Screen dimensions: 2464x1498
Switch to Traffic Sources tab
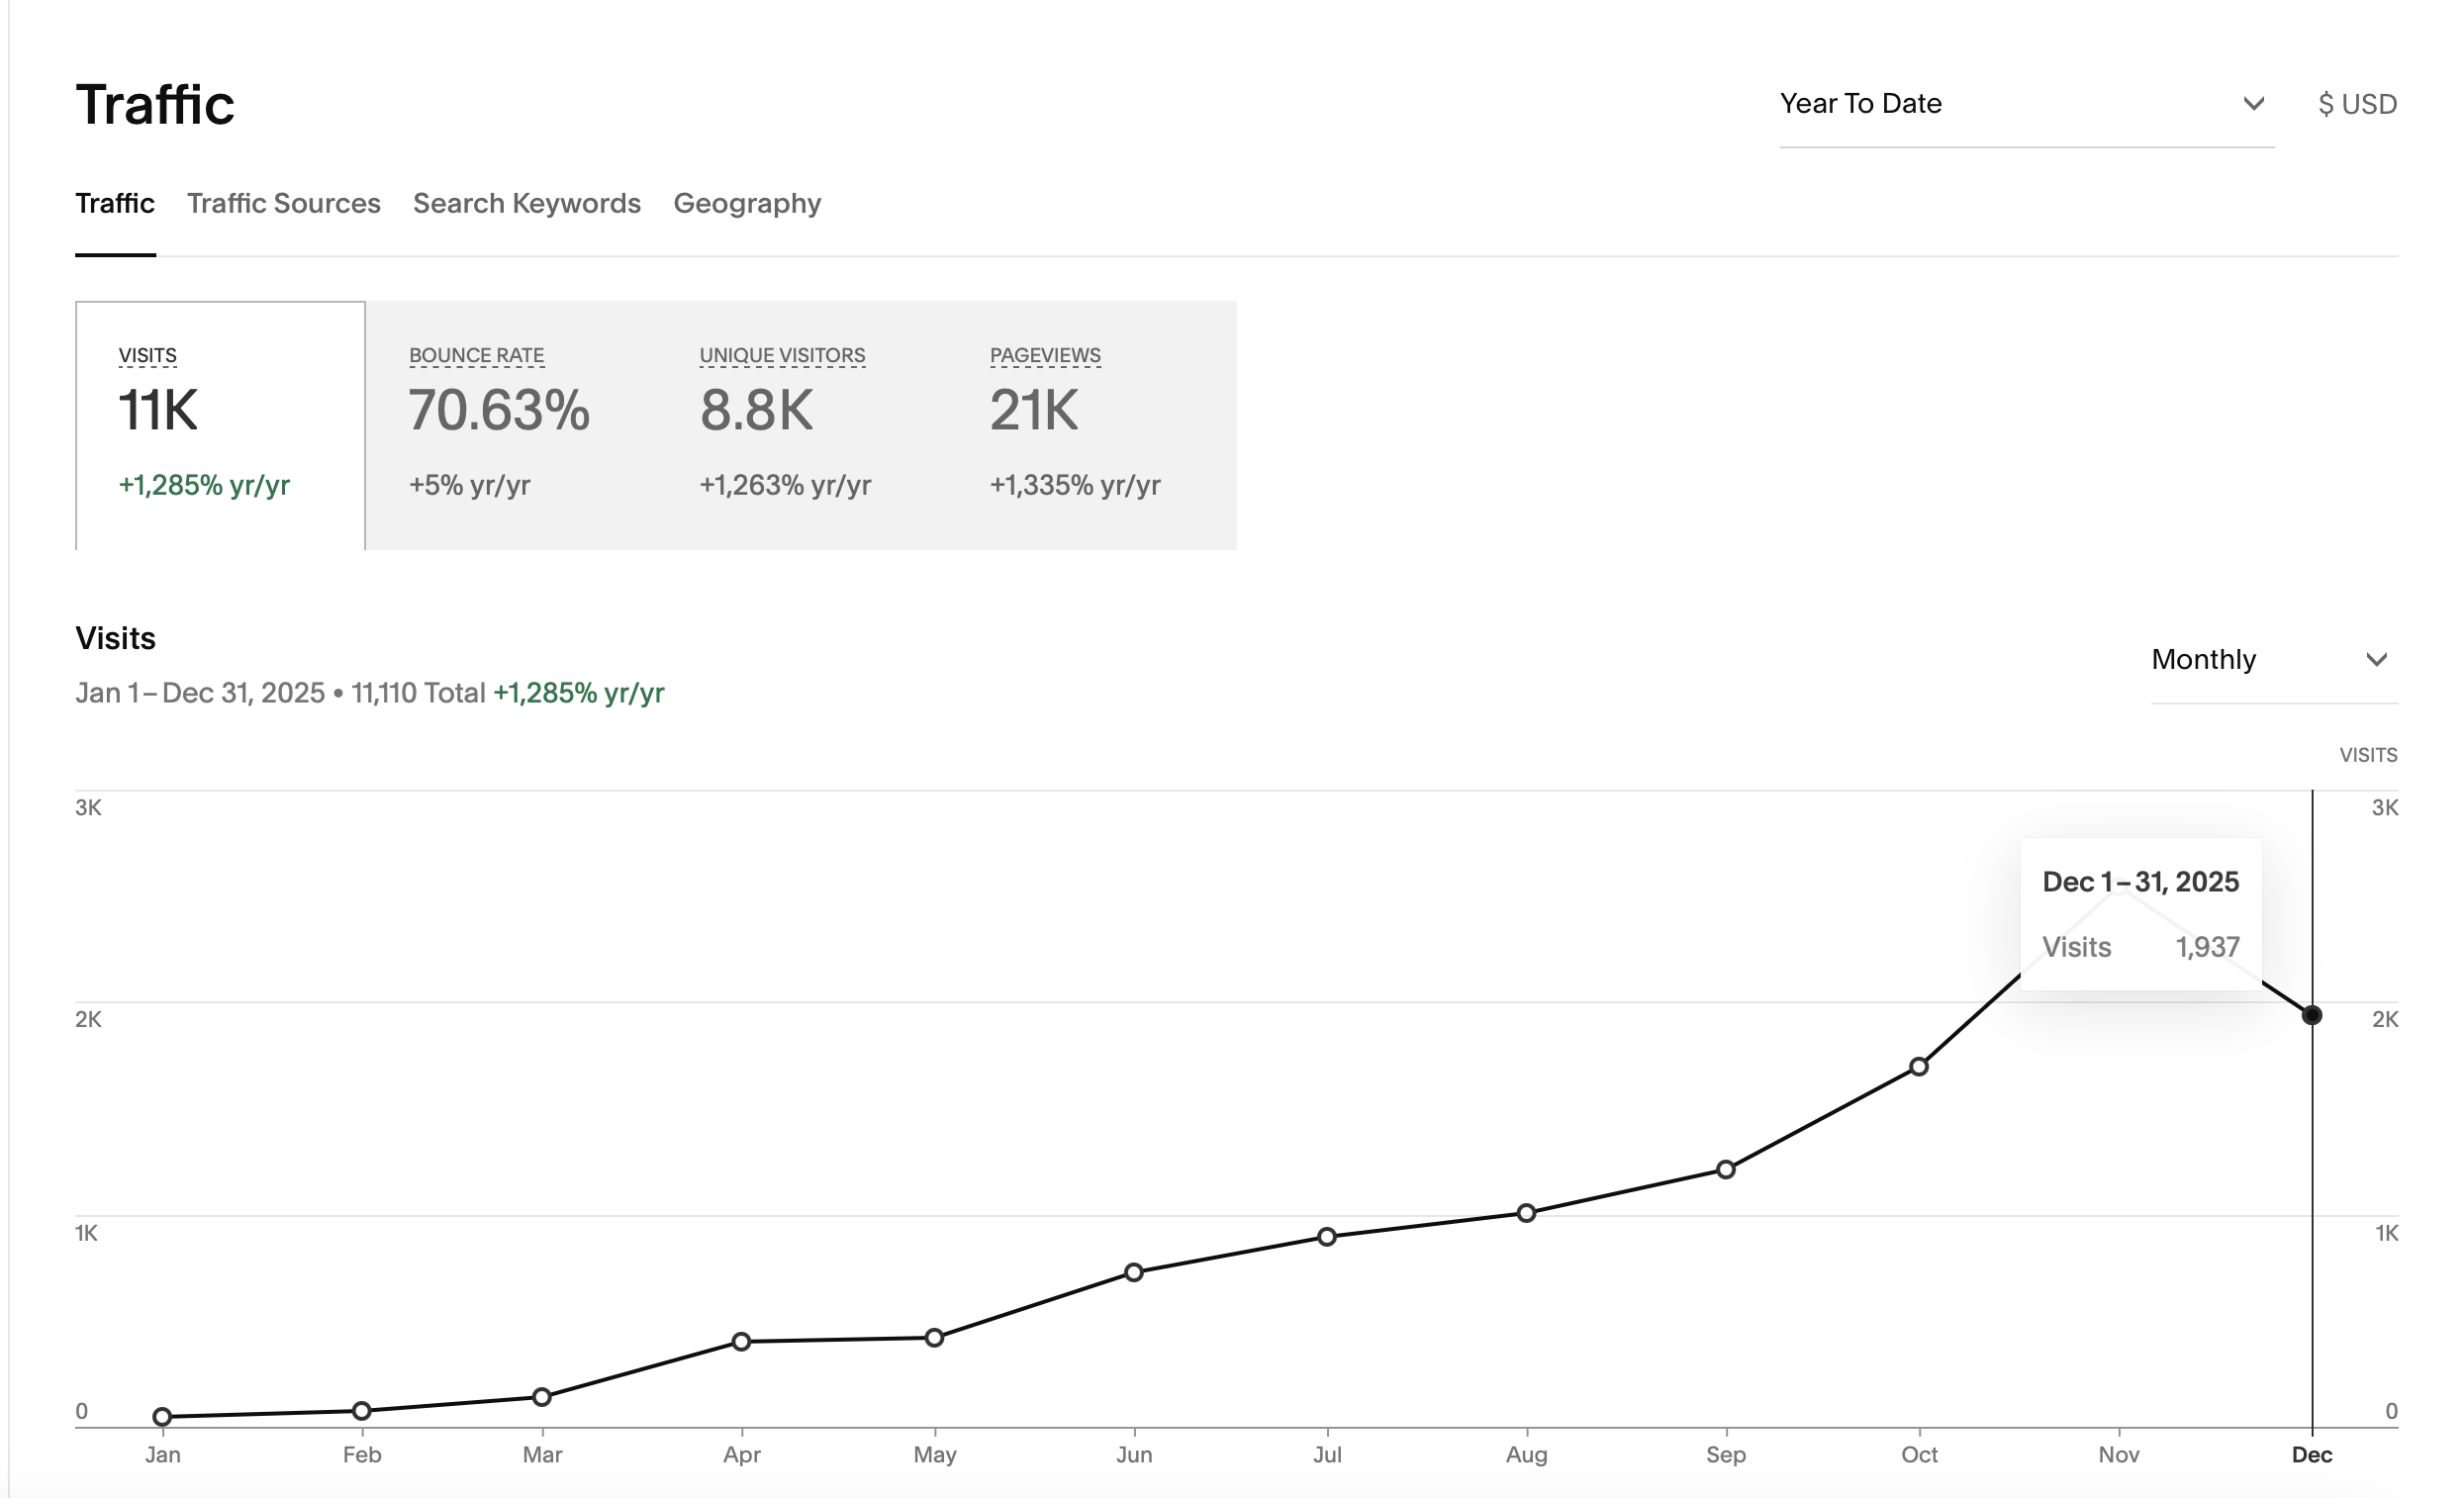(x=283, y=203)
